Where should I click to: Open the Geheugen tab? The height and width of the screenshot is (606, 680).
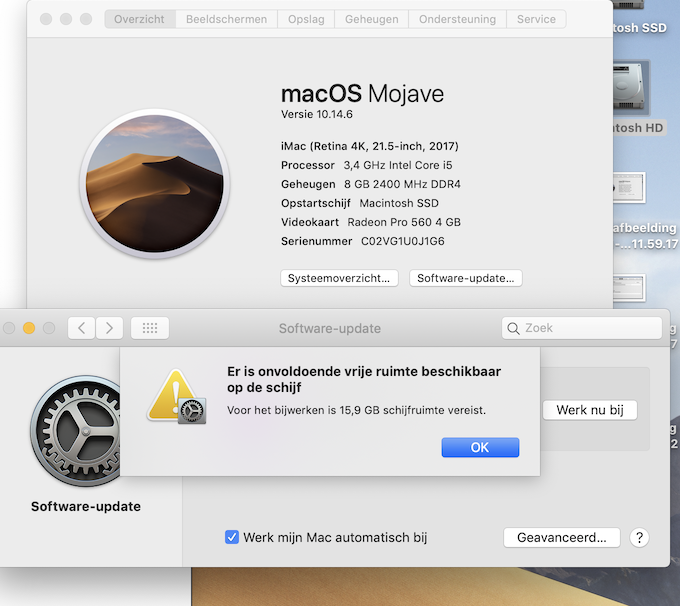coord(372,19)
